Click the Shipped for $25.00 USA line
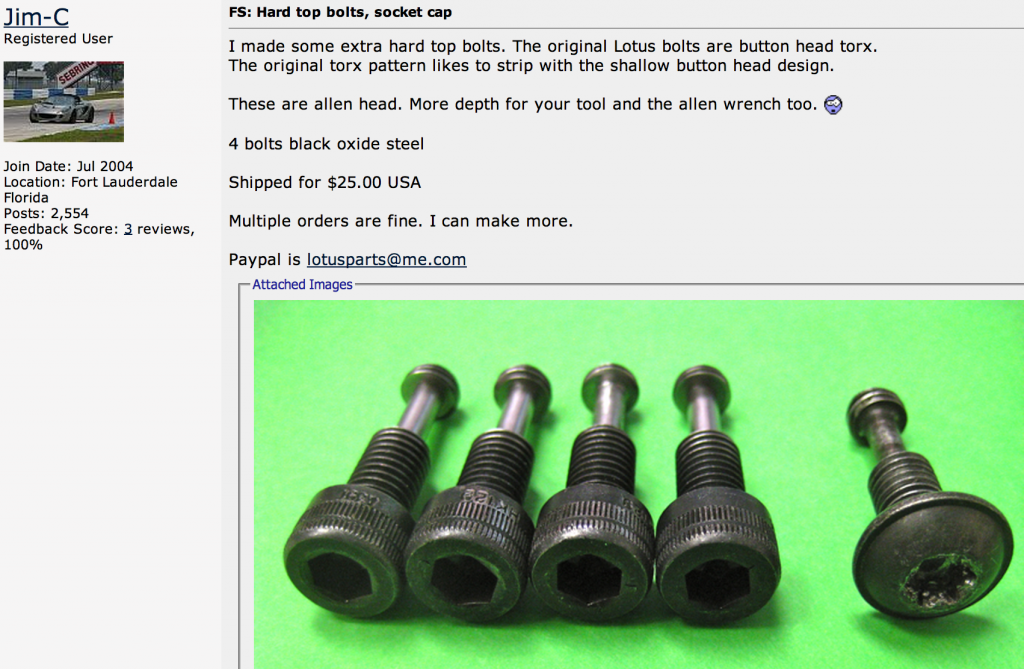The width and height of the screenshot is (1024, 669). pos(325,182)
